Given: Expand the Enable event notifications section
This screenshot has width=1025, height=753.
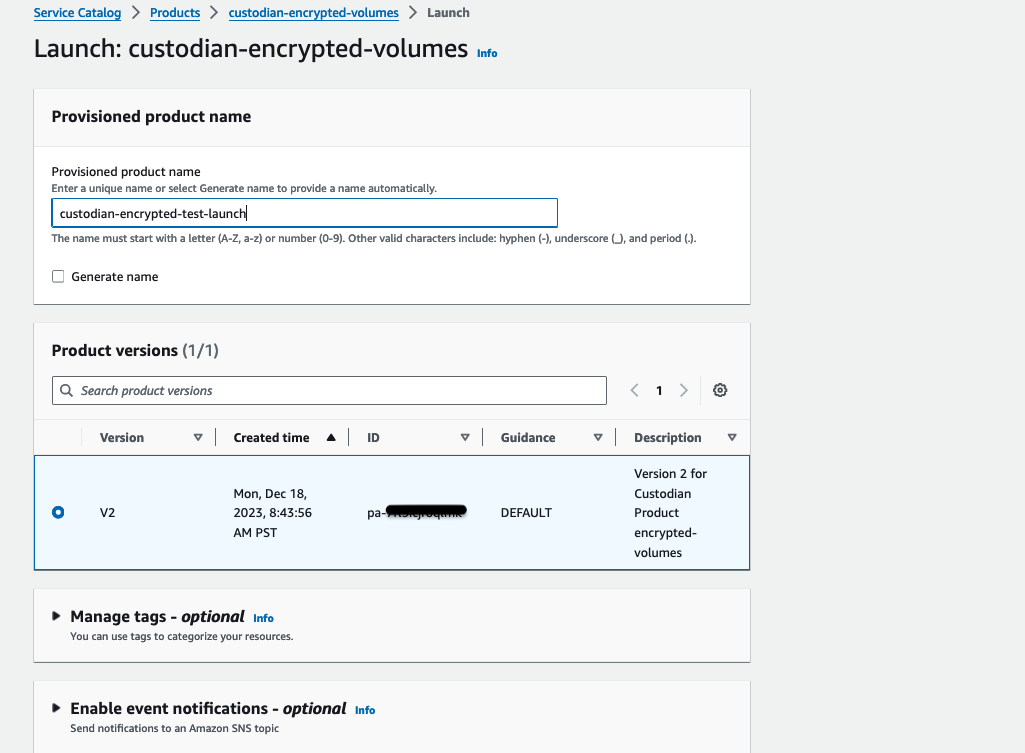Looking at the screenshot, I should tap(57, 708).
